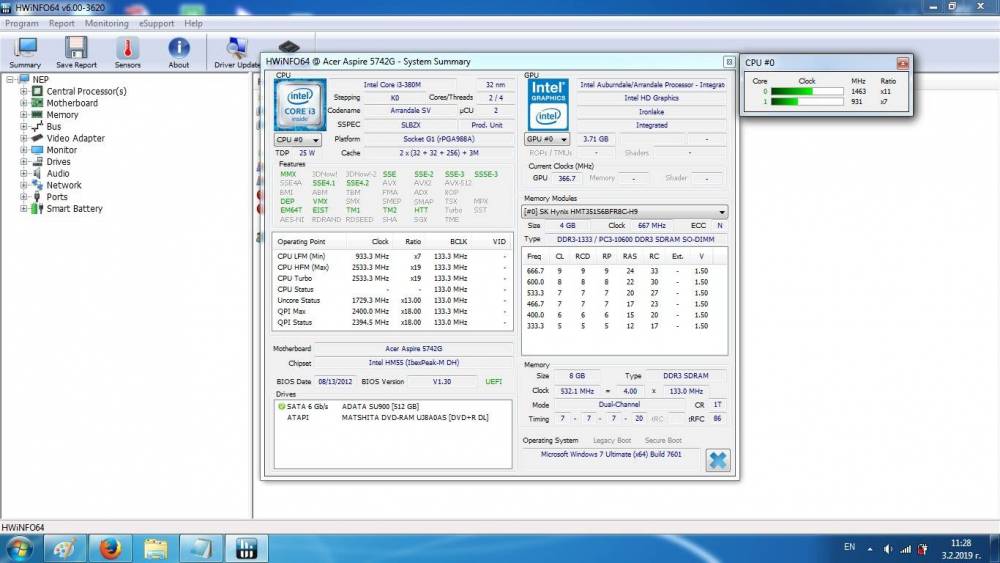The width and height of the screenshot is (1000, 563).
Task: Click the HWiNFO taskbar button
Action: 246,548
